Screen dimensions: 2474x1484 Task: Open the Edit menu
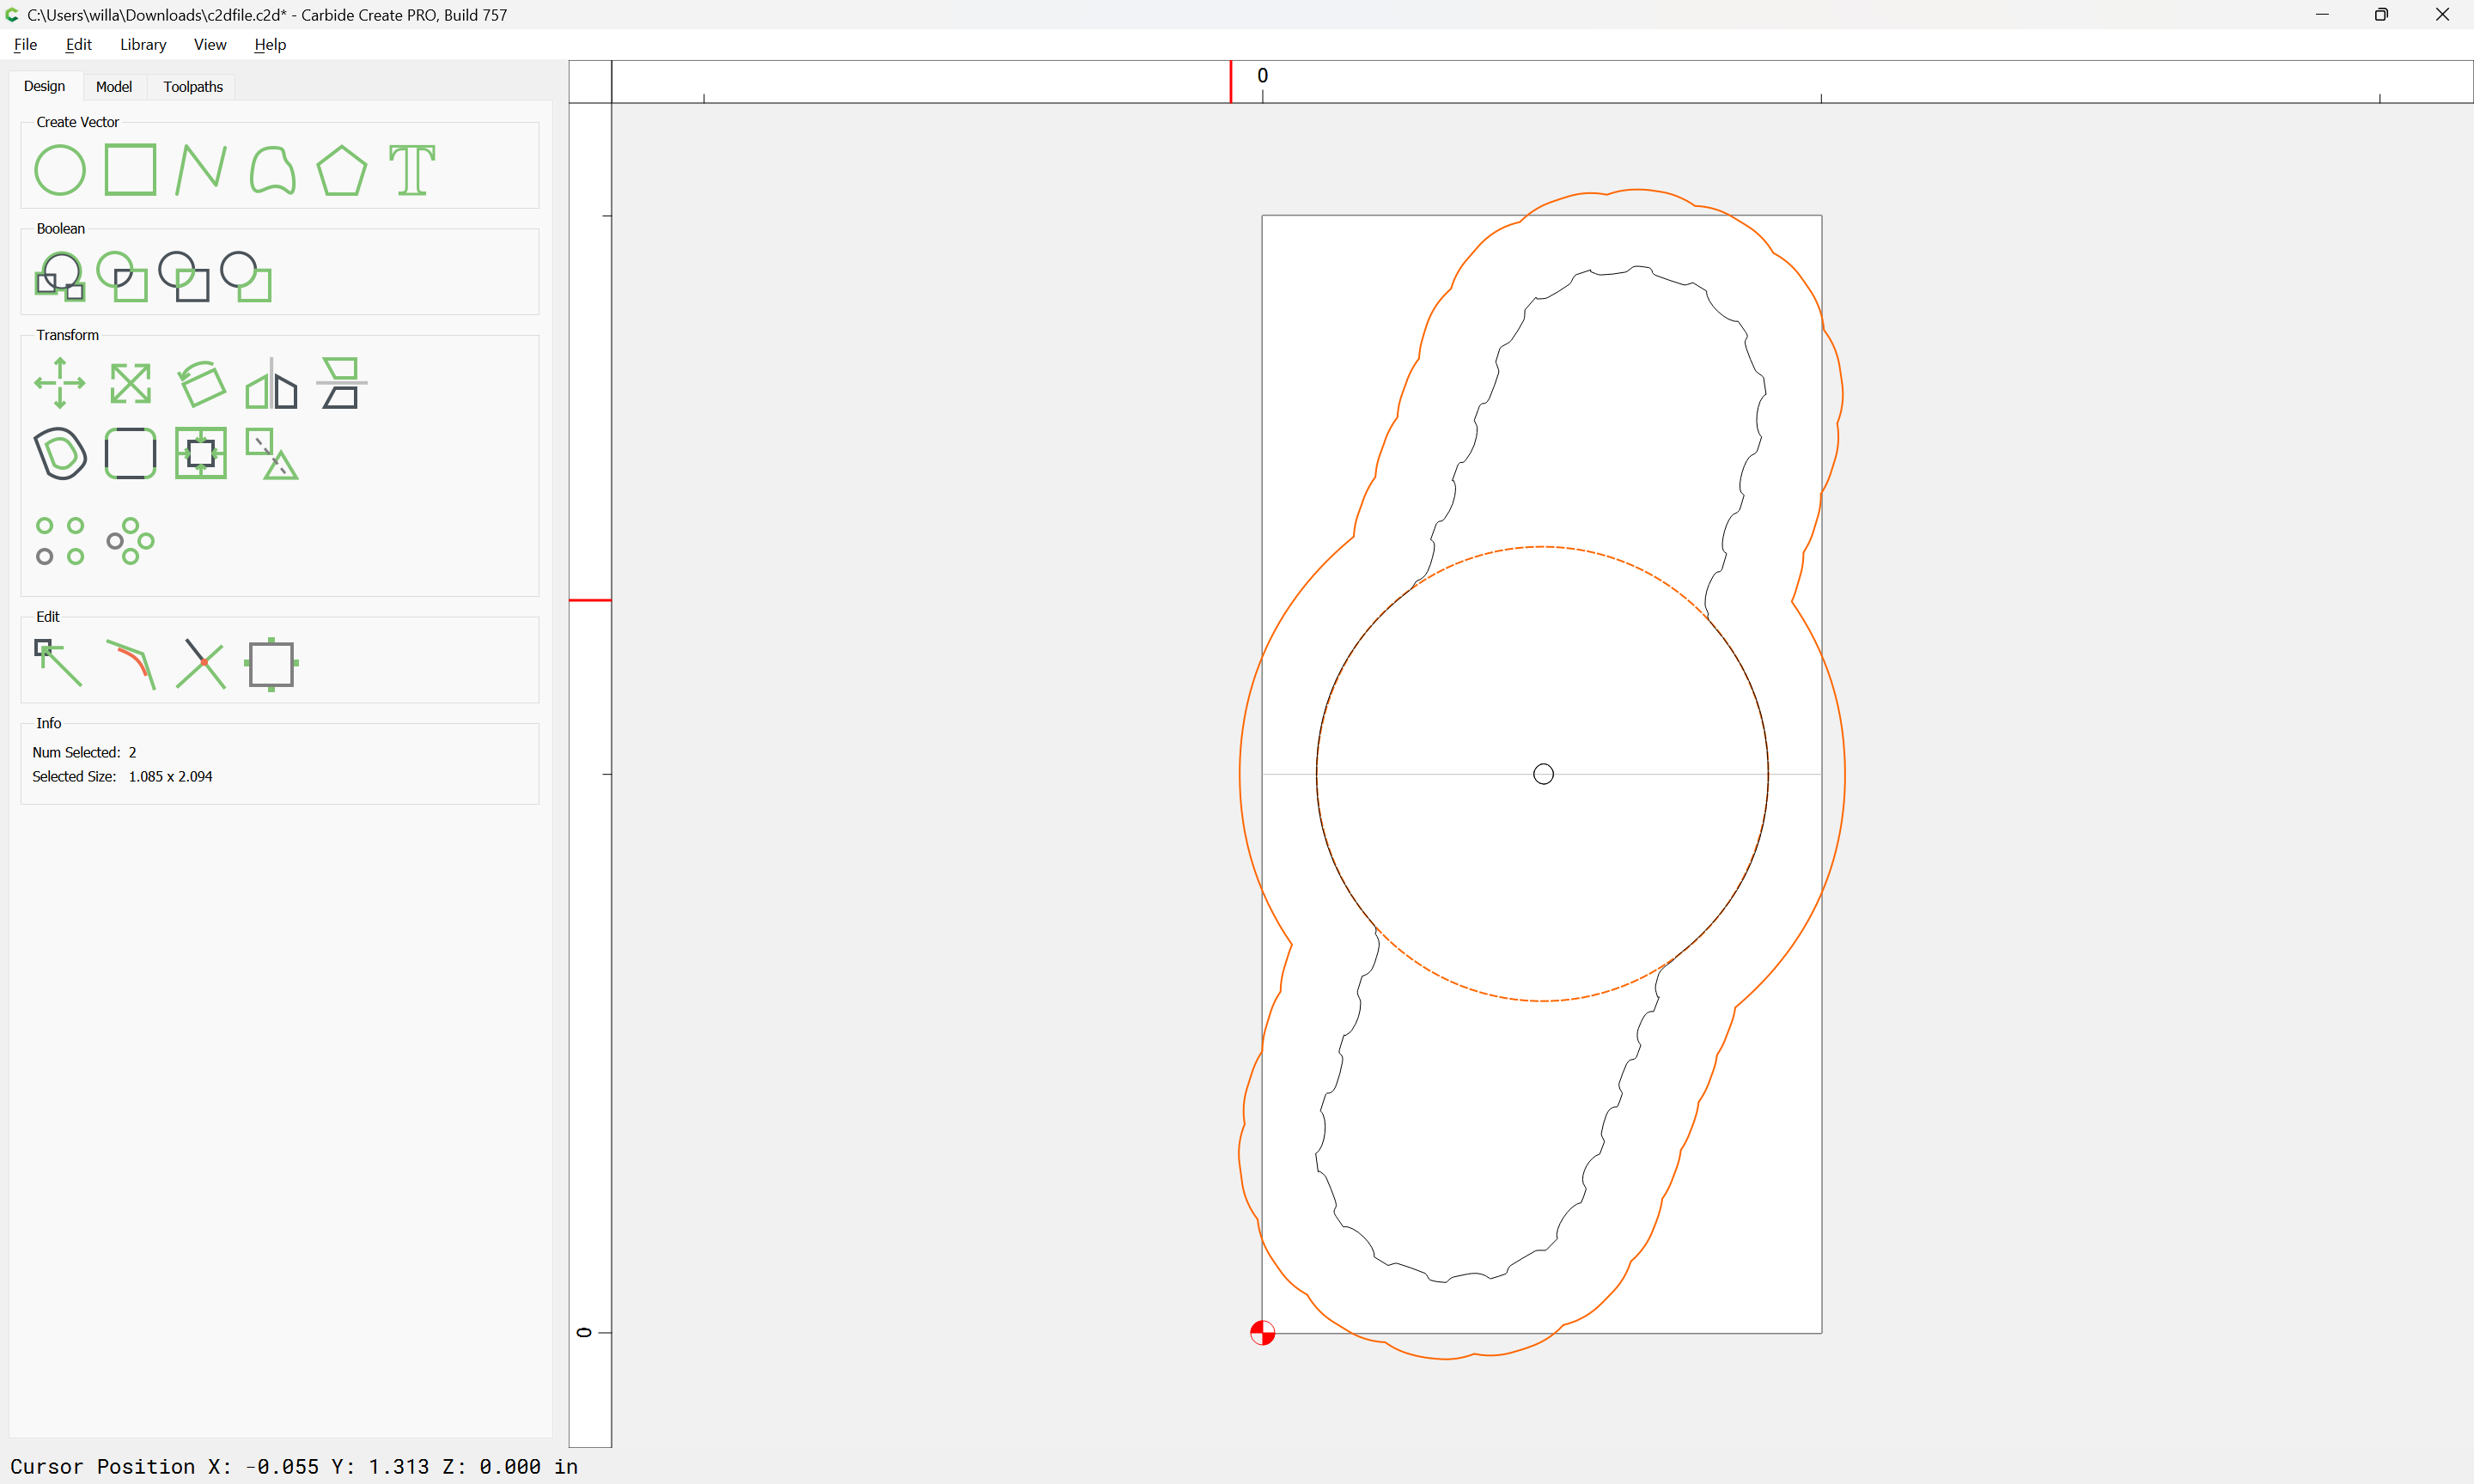coord(79,44)
